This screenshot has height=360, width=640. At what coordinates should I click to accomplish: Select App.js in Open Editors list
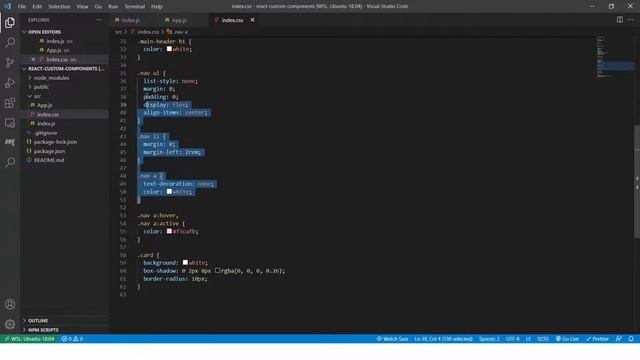point(53,50)
